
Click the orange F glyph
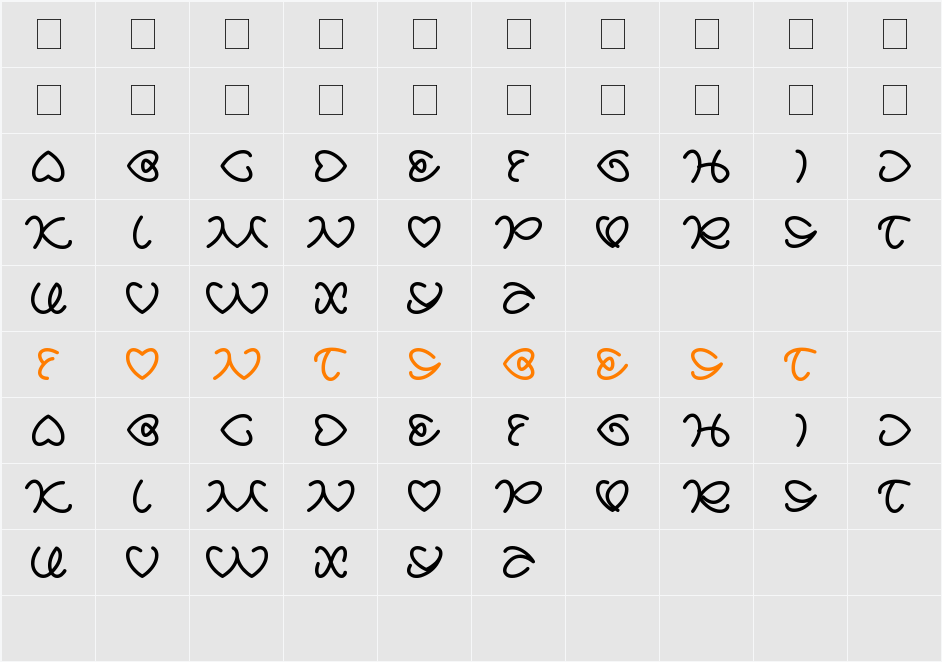pyautogui.click(x=46, y=363)
